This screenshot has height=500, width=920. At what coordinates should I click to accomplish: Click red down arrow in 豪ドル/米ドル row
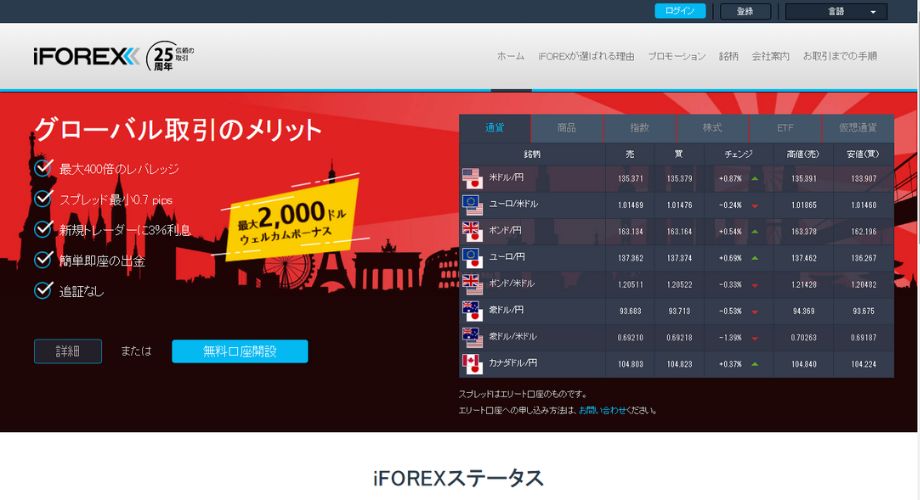[755, 338]
